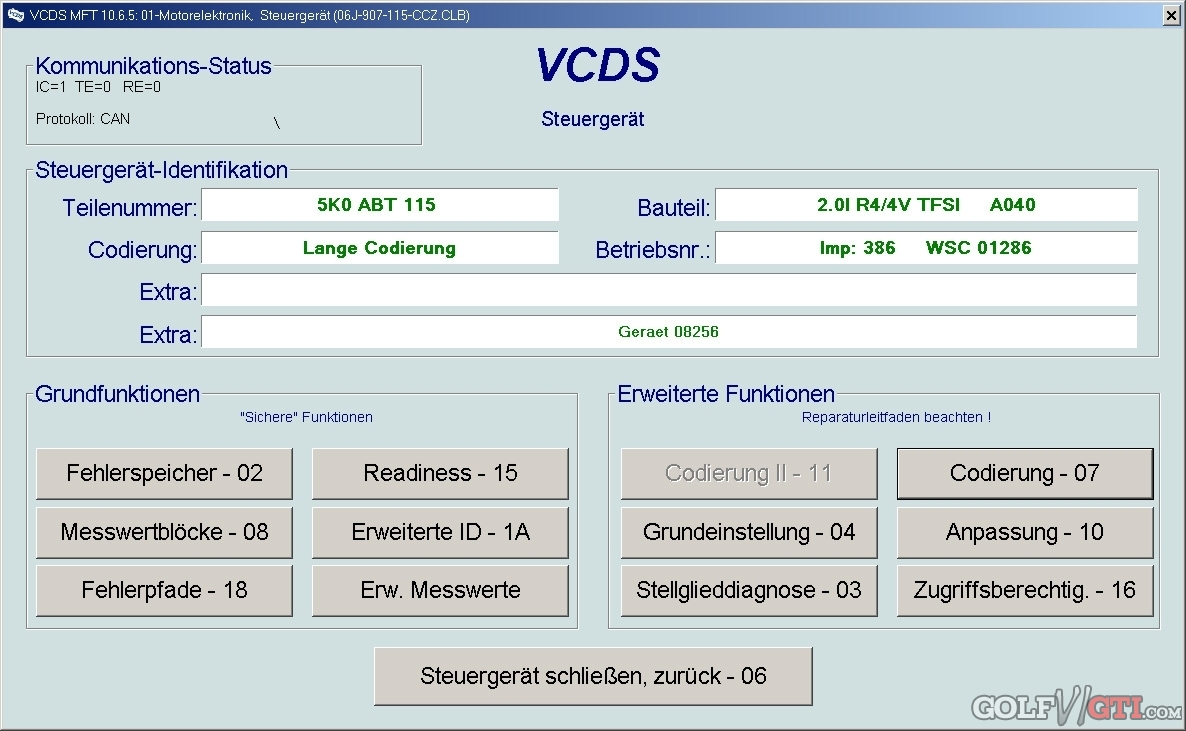Click the empty first Extra field
The image size is (1186, 731).
(669, 290)
